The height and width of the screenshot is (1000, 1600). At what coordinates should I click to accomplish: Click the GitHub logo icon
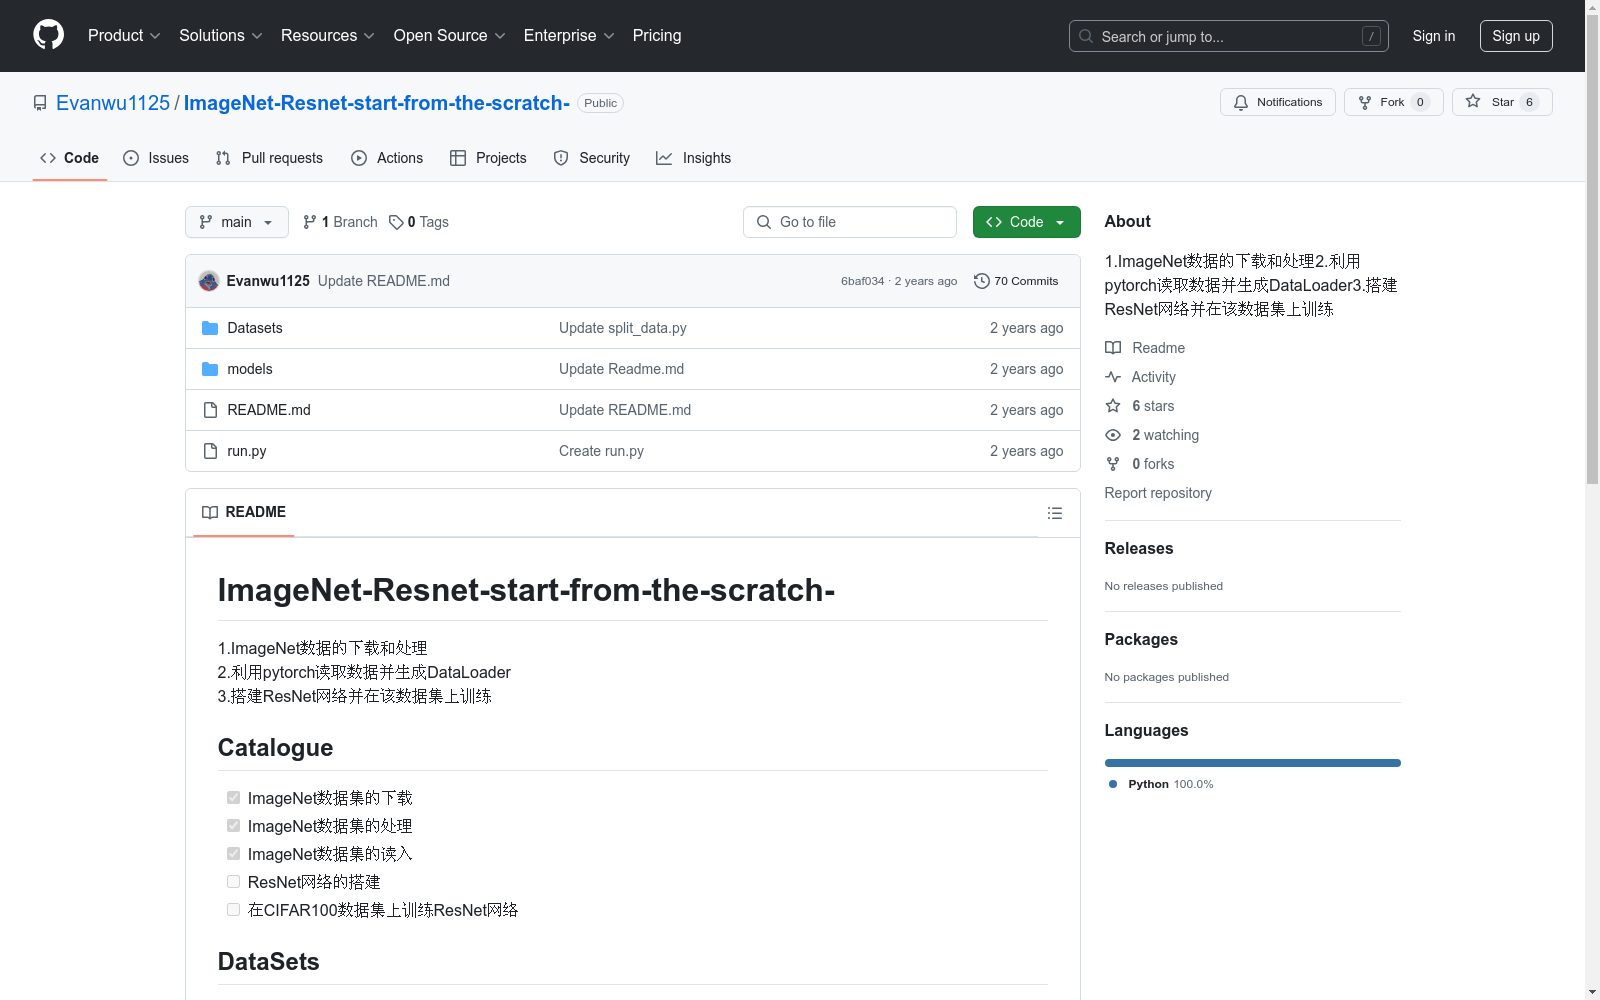pyautogui.click(x=48, y=35)
